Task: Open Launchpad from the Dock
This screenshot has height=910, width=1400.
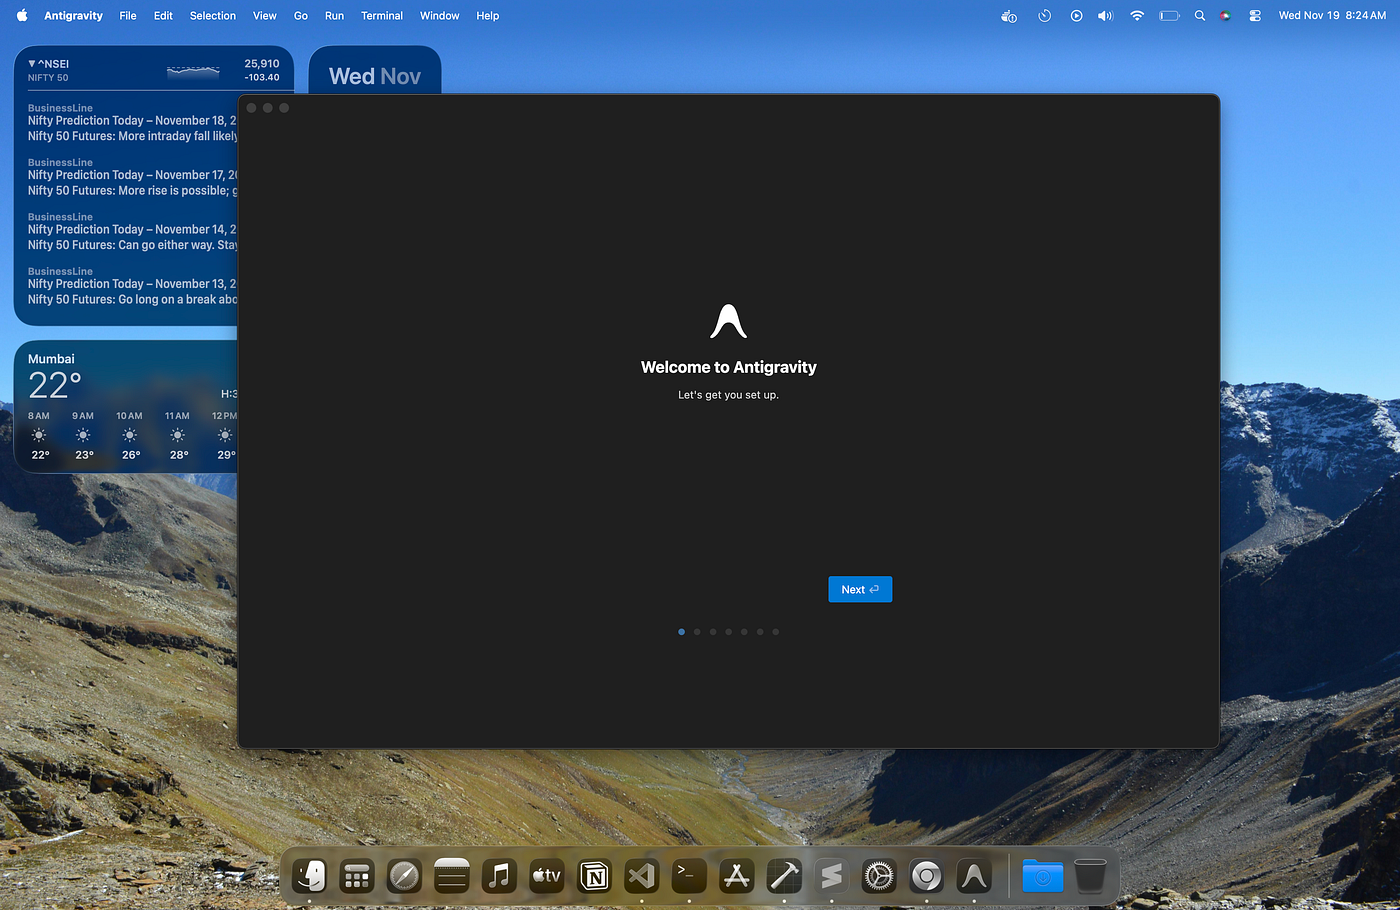Action: pos(357,876)
